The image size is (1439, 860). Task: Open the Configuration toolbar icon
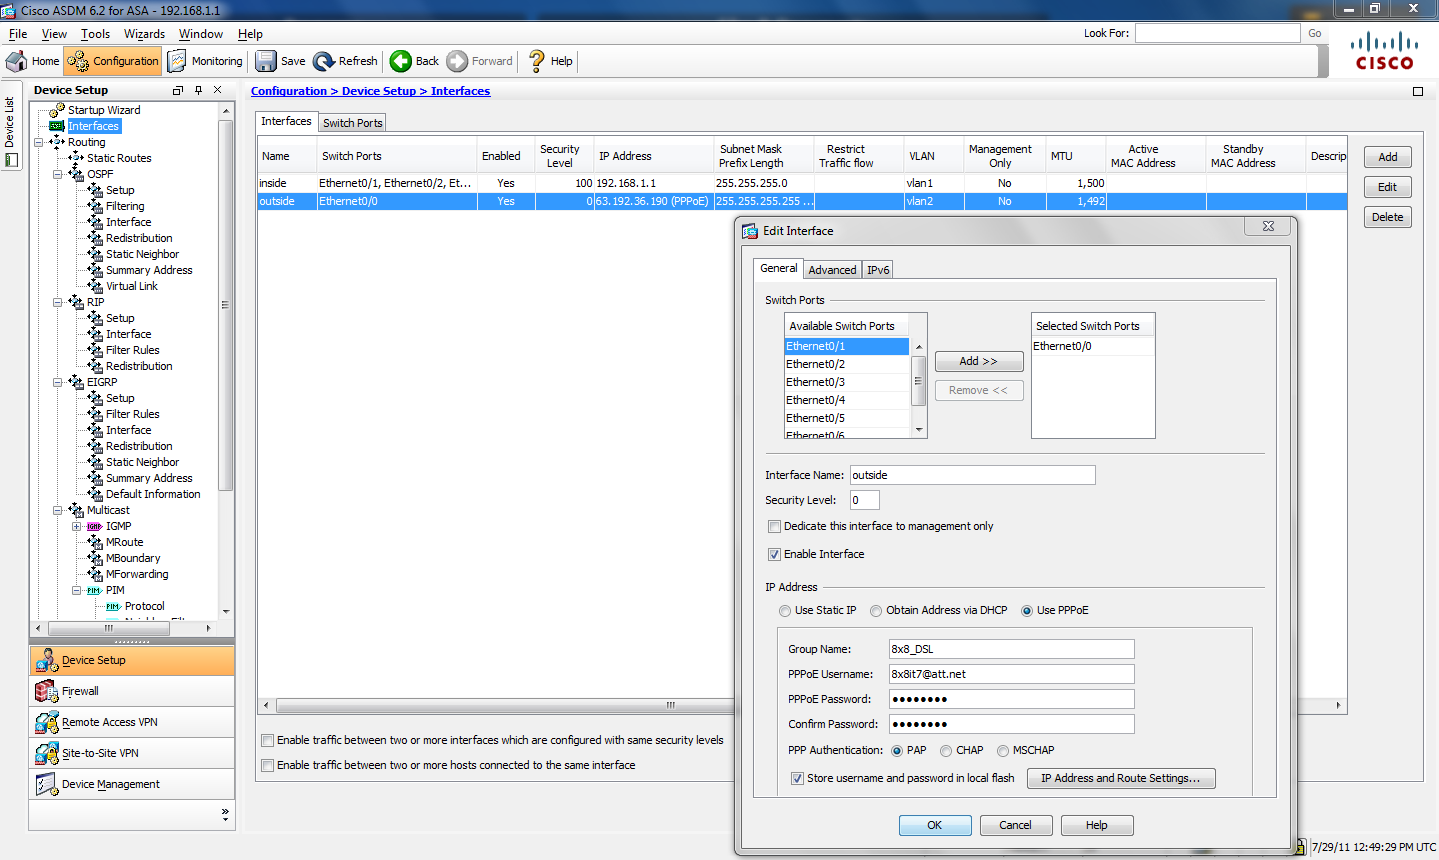pos(78,61)
